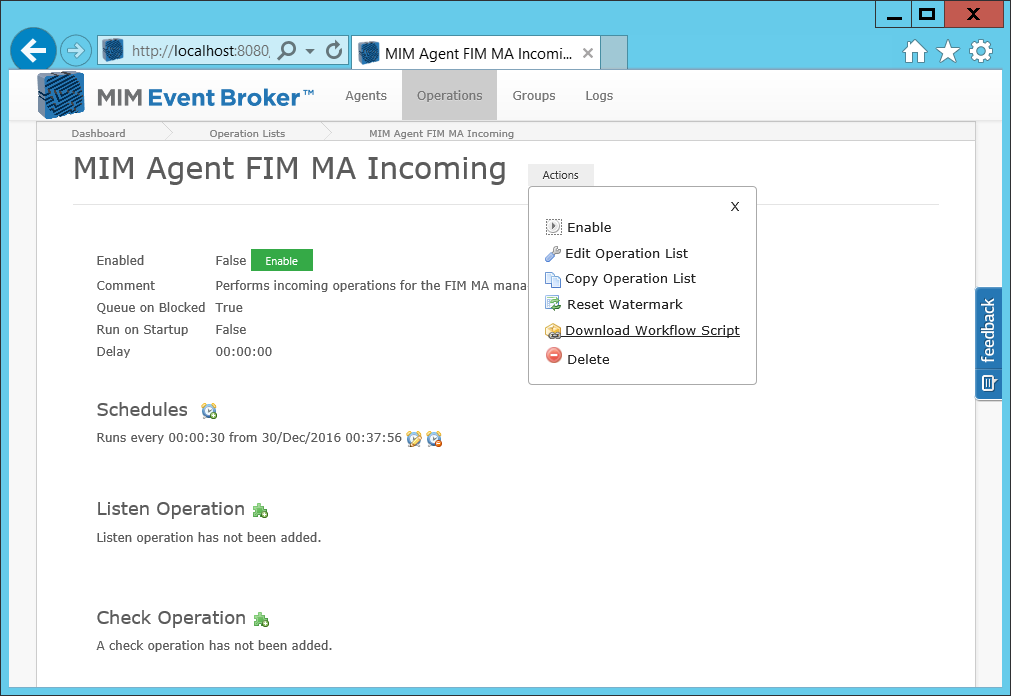Refresh the page with reload icon
The width and height of the screenshot is (1011, 696).
pos(334,50)
